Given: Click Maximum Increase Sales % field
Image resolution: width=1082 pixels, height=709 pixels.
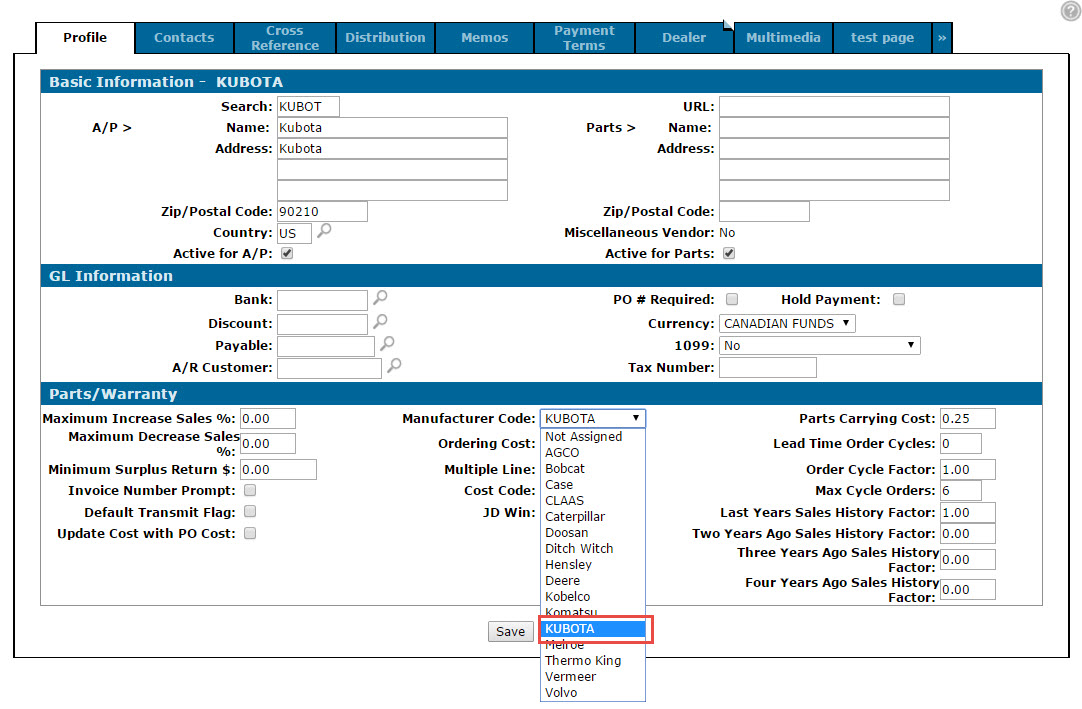Looking at the screenshot, I should [x=268, y=418].
